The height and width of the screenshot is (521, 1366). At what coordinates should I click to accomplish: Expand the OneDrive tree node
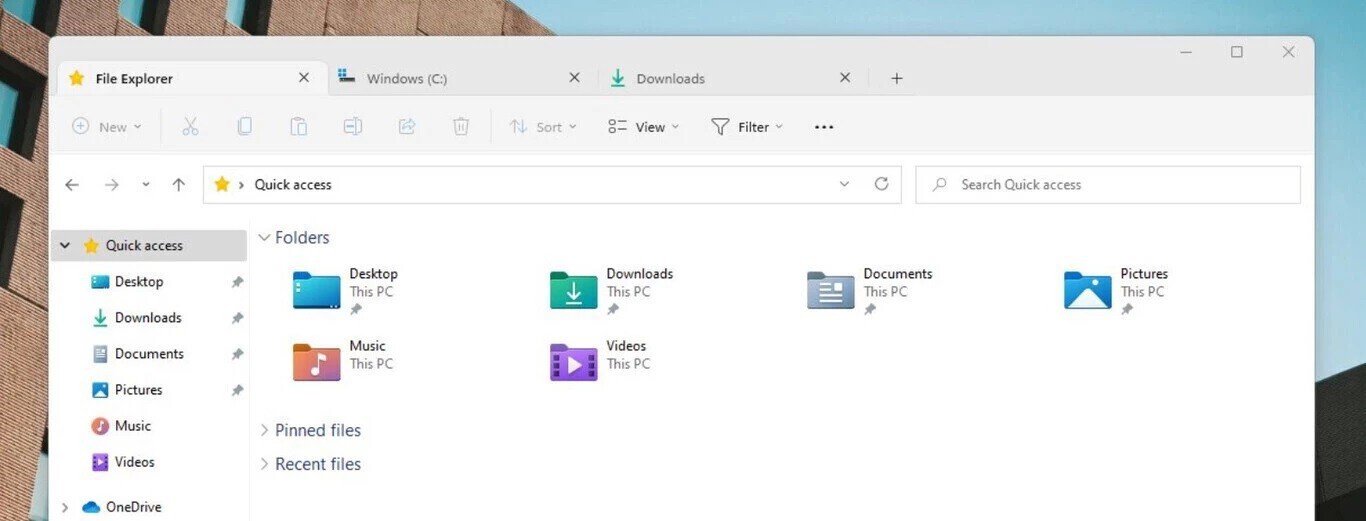(x=65, y=507)
